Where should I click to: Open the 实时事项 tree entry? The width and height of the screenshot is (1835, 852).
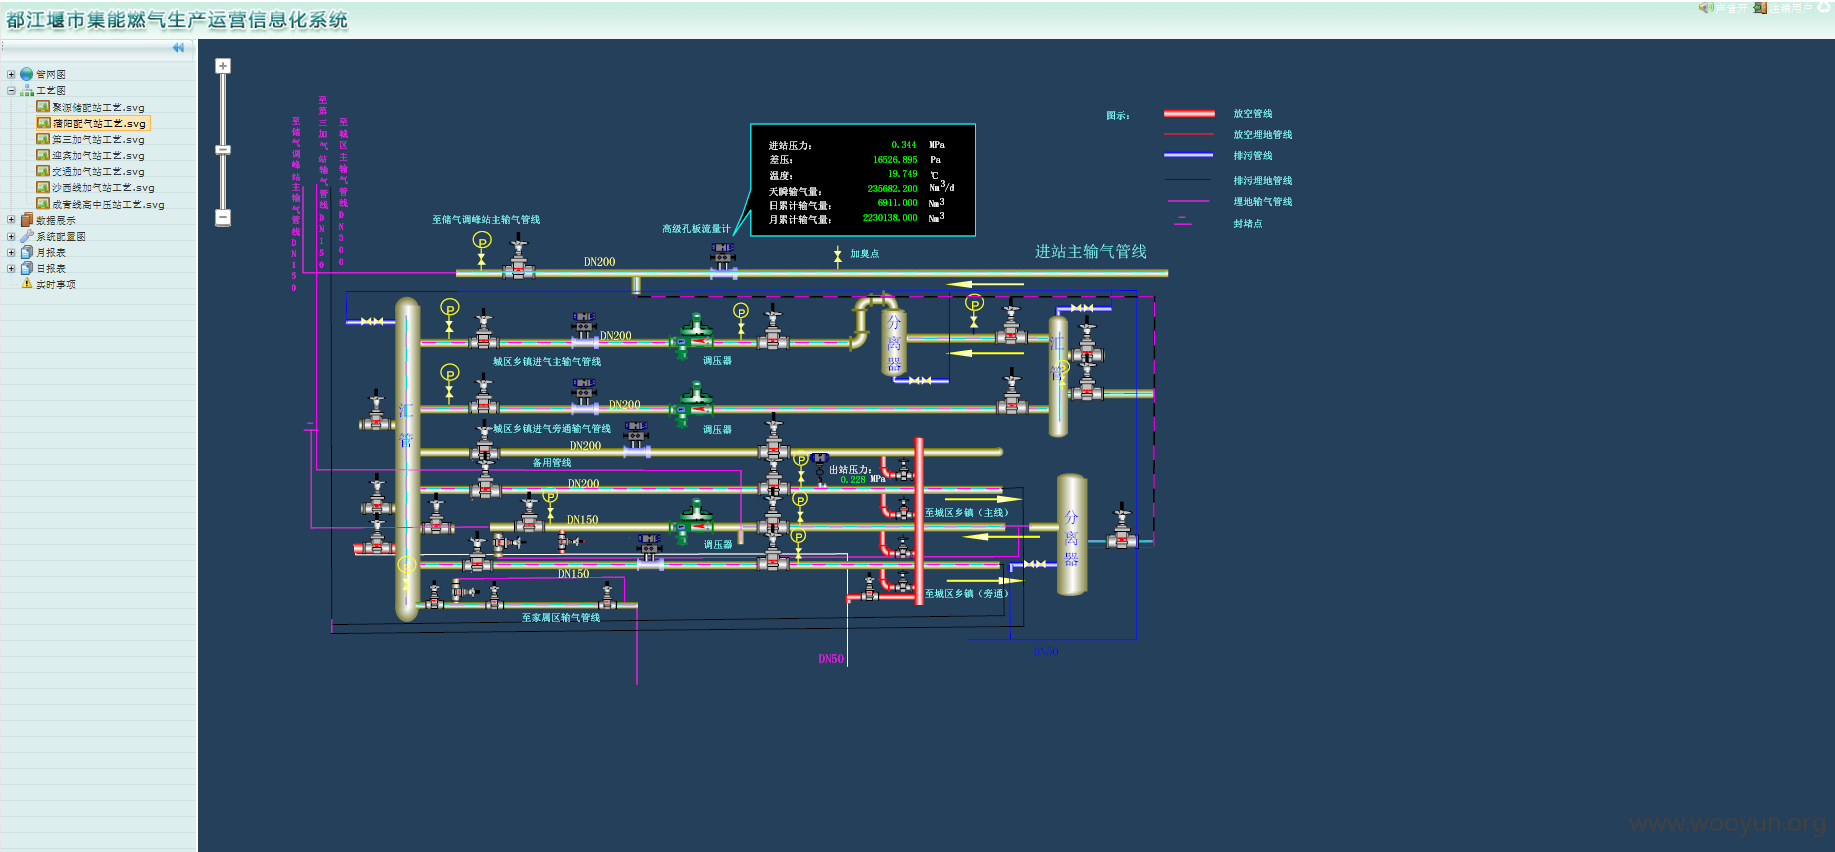[x=56, y=284]
